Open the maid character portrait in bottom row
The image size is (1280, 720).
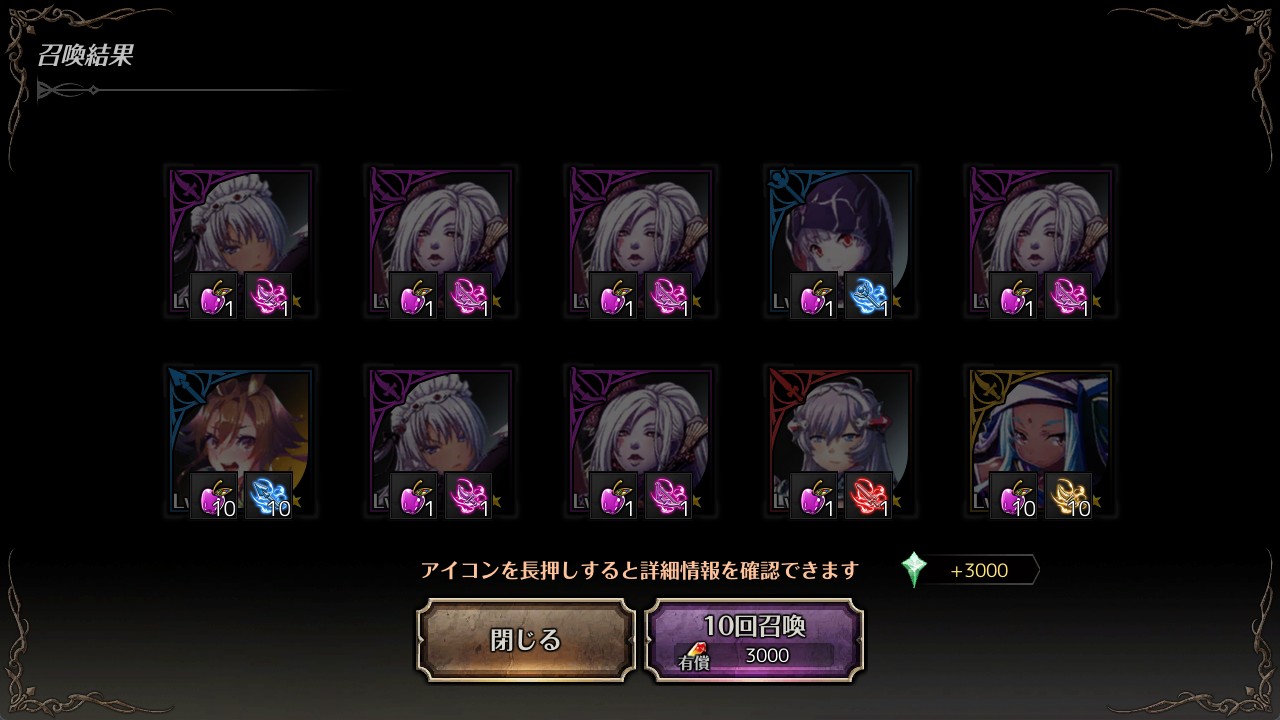coord(441,442)
